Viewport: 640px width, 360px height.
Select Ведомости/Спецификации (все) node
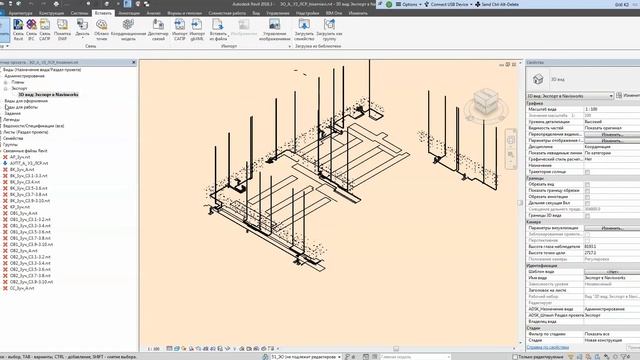33,126
